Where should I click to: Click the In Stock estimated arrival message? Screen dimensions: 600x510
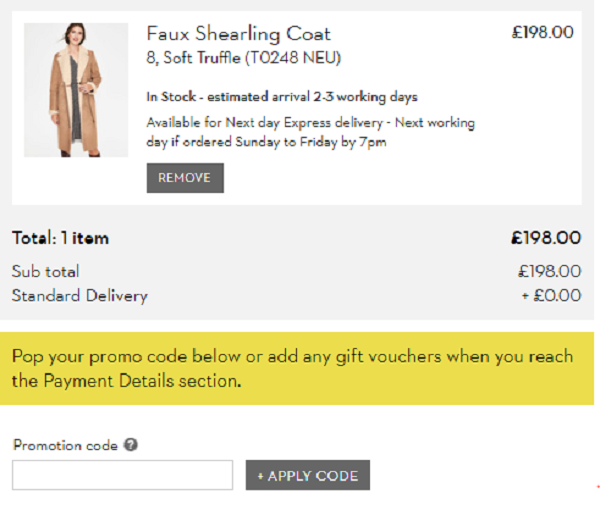tap(282, 97)
